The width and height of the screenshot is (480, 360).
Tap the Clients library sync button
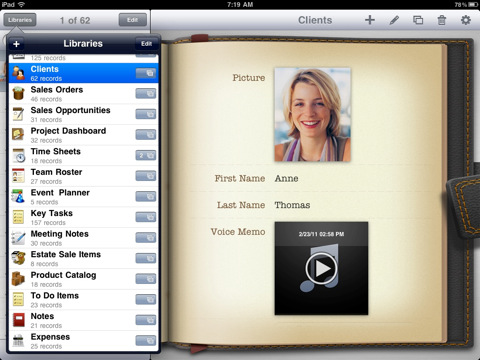pyautogui.click(x=146, y=73)
